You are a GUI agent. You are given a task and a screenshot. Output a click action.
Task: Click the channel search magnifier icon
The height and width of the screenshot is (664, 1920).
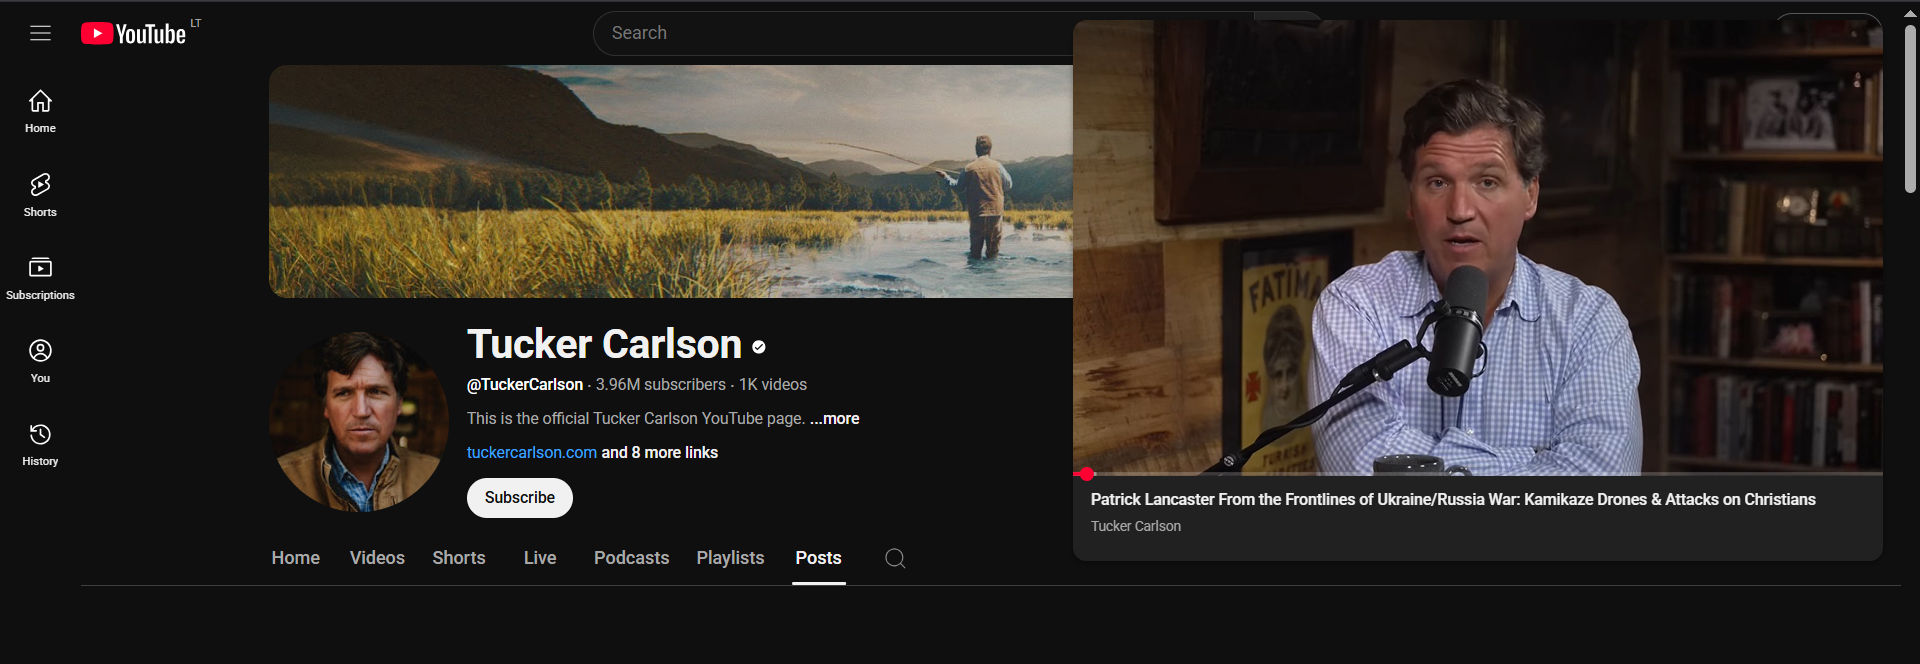895,558
